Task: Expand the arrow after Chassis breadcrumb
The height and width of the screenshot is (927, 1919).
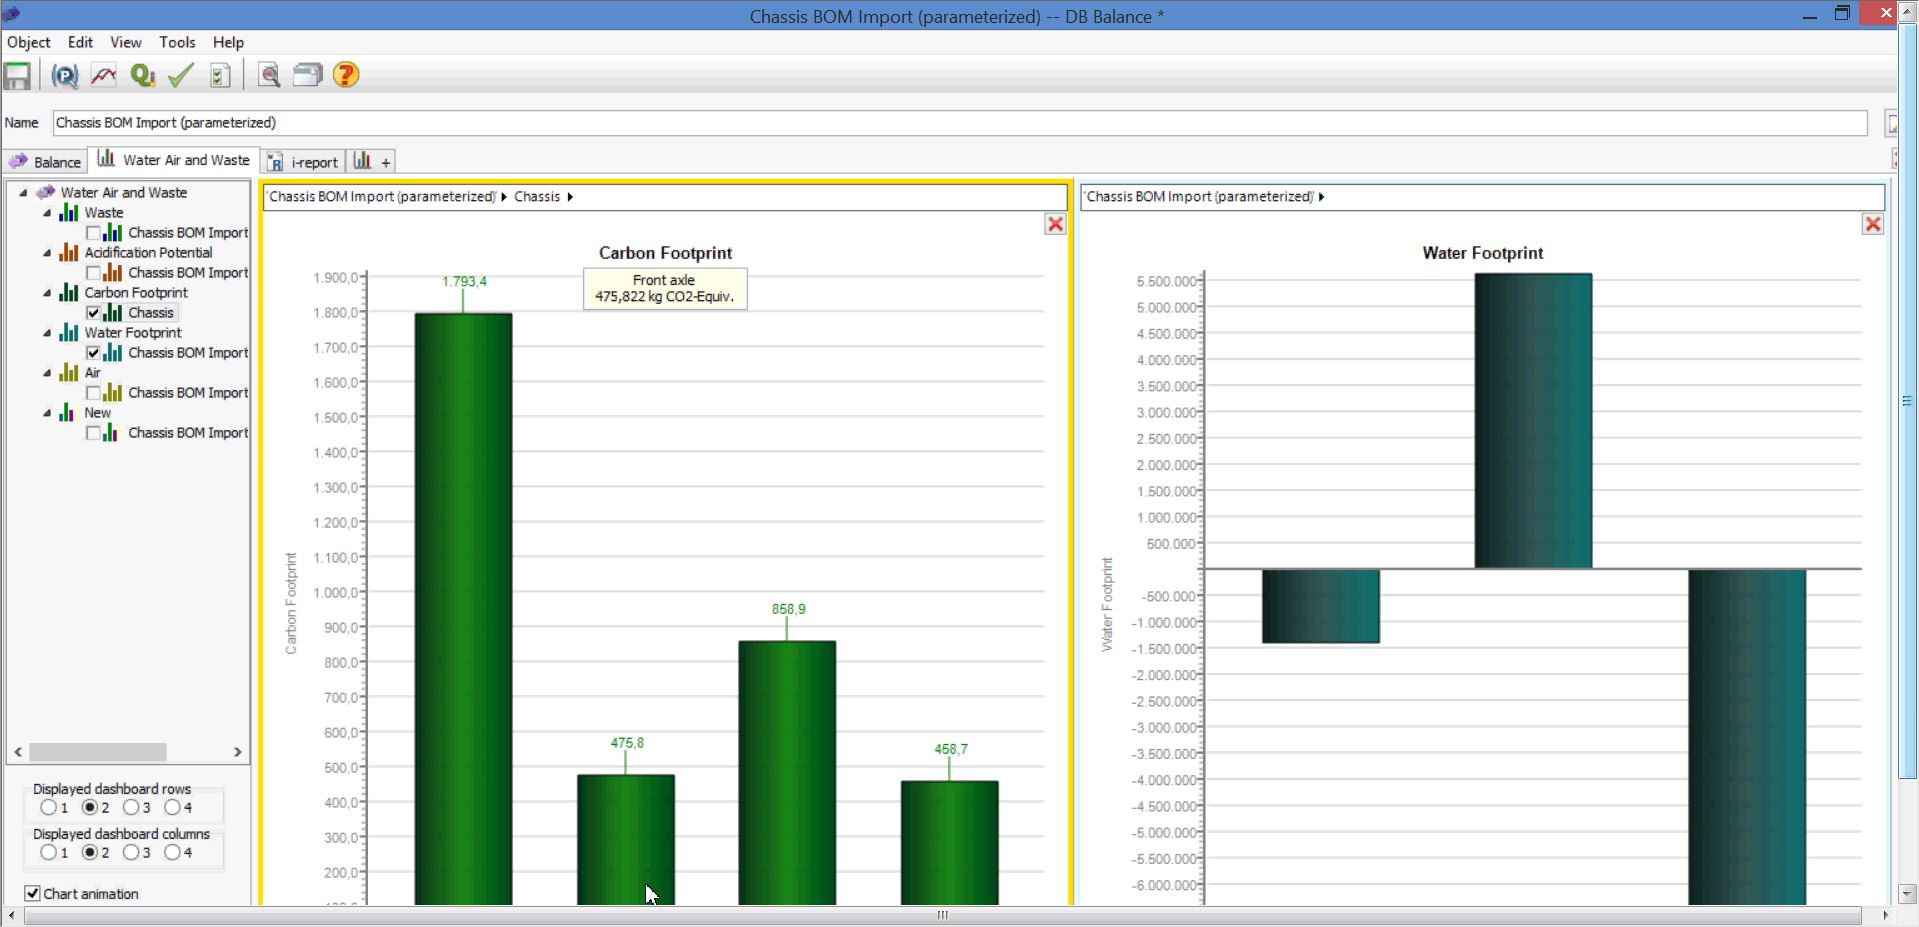Action: (x=570, y=197)
